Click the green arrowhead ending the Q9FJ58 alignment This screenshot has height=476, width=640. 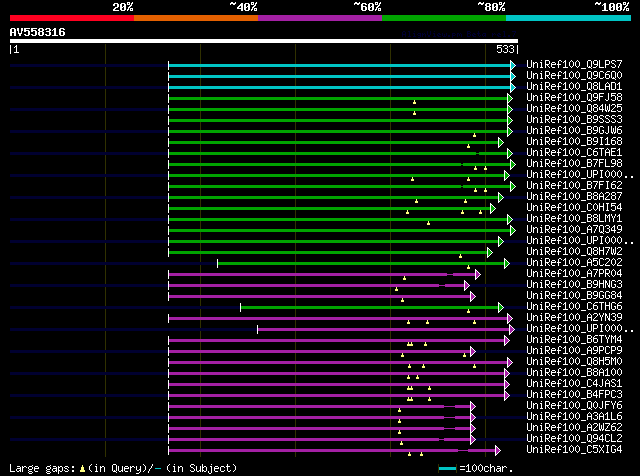tap(510, 98)
